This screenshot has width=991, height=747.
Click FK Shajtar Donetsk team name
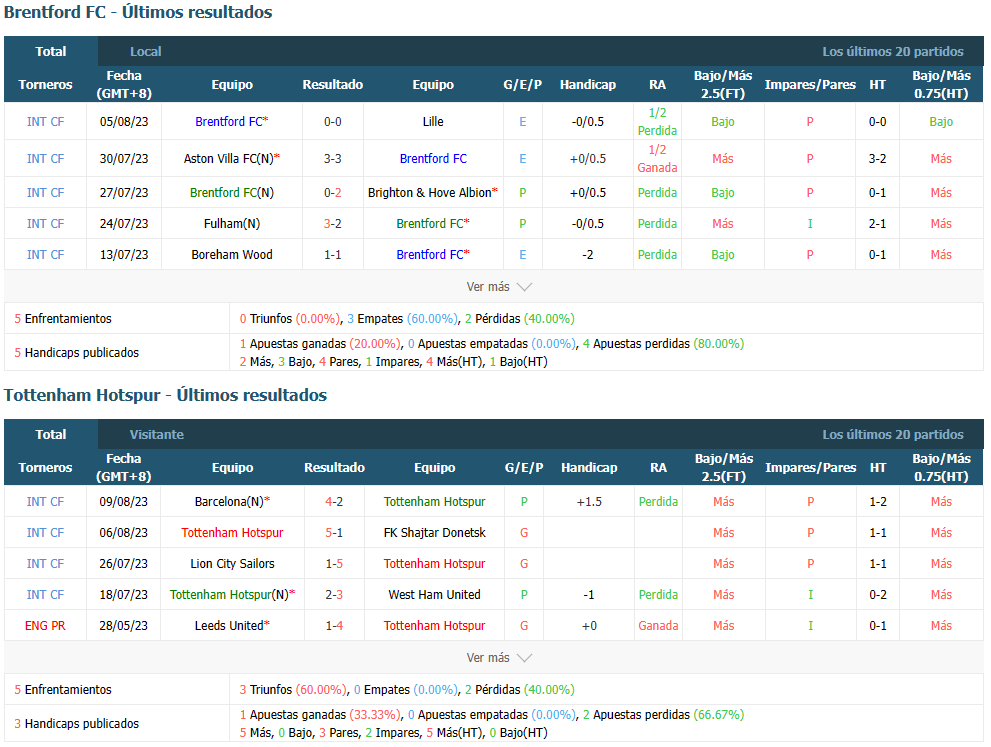point(434,533)
